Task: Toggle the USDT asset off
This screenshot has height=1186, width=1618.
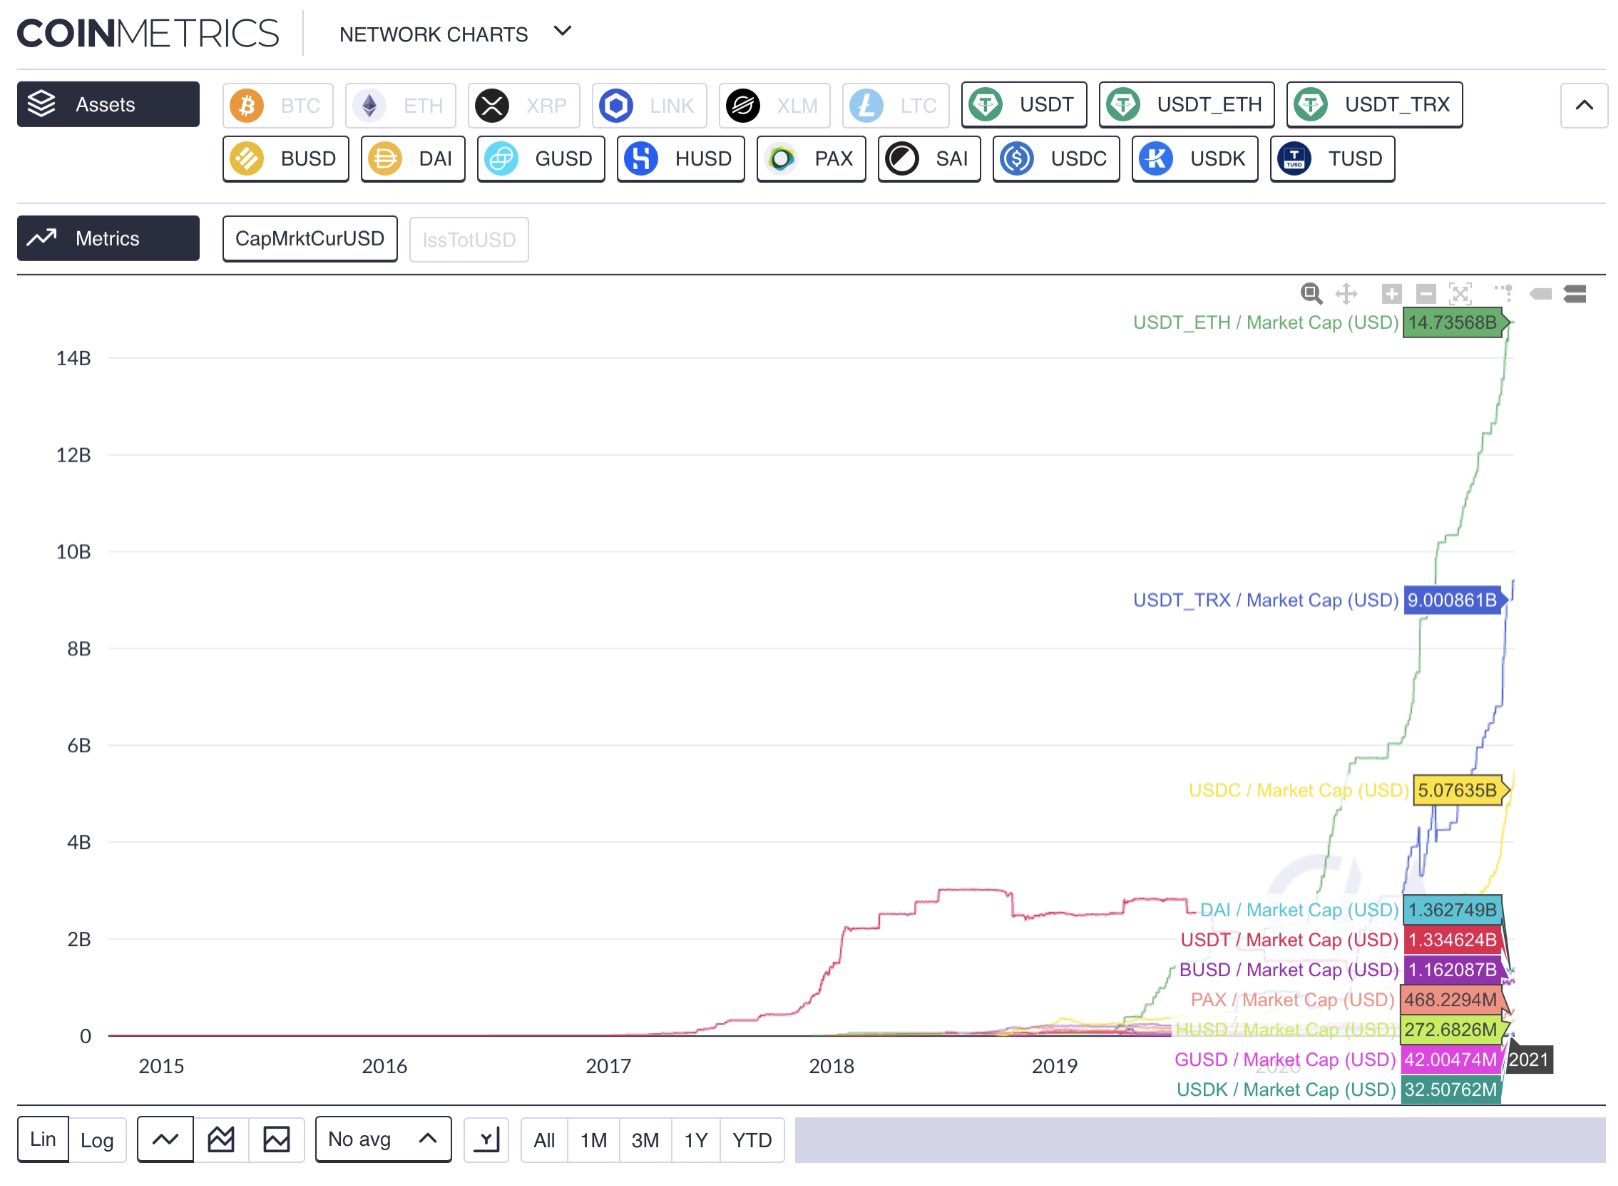Action: [x=1024, y=104]
